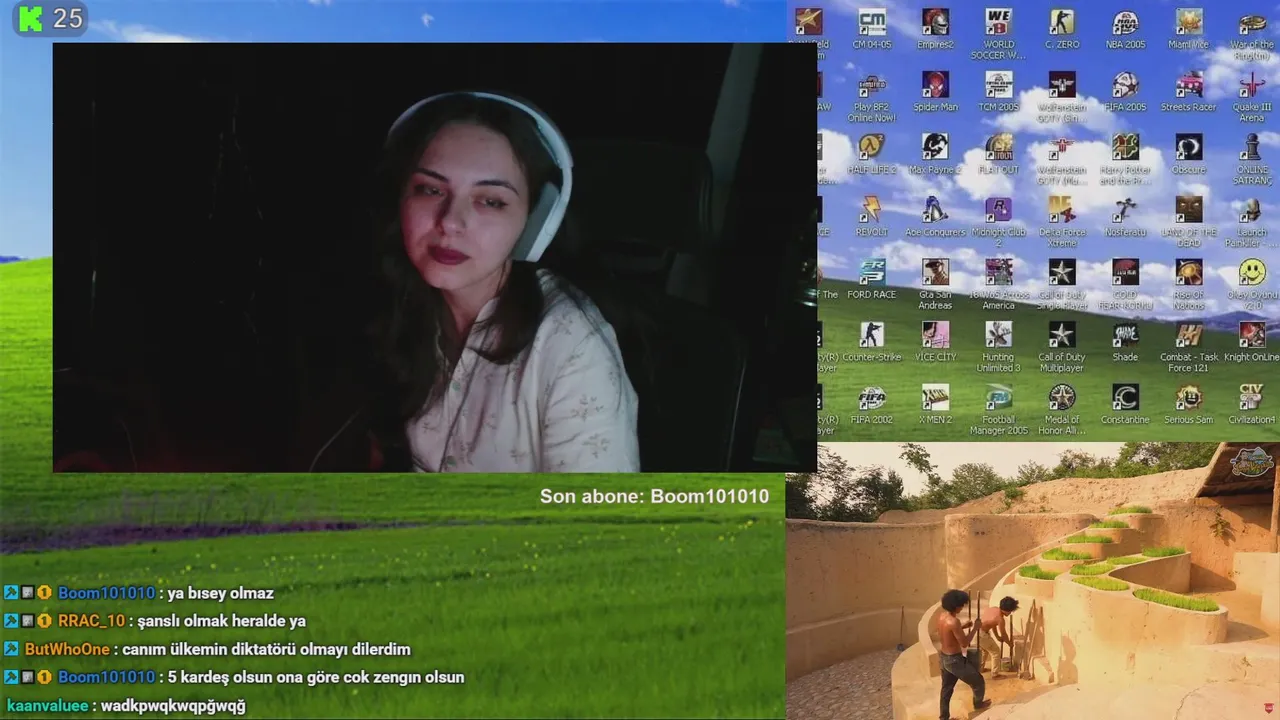Open the COLD FEAR-KORKU shortcut
This screenshot has width=1280, height=720.
point(1125,285)
